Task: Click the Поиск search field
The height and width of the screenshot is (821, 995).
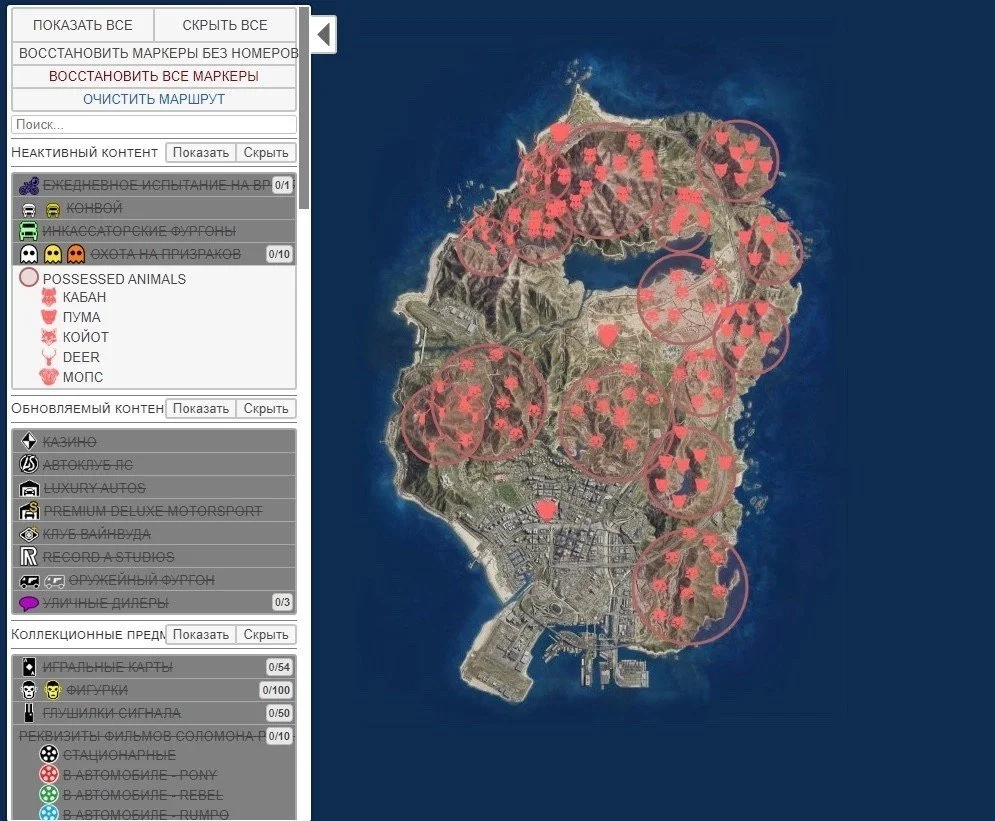Action: pos(154,125)
